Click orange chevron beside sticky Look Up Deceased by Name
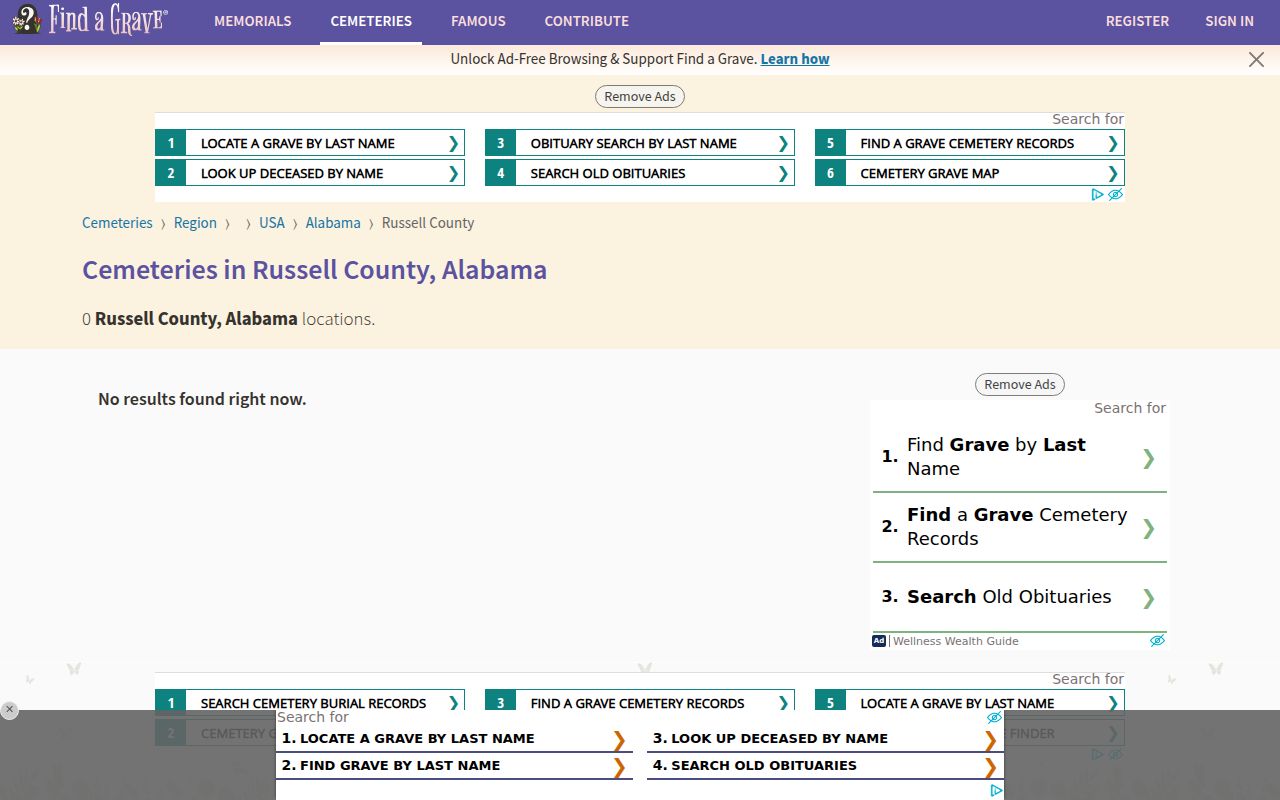This screenshot has height=800, width=1280. click(x=990, y=740)
